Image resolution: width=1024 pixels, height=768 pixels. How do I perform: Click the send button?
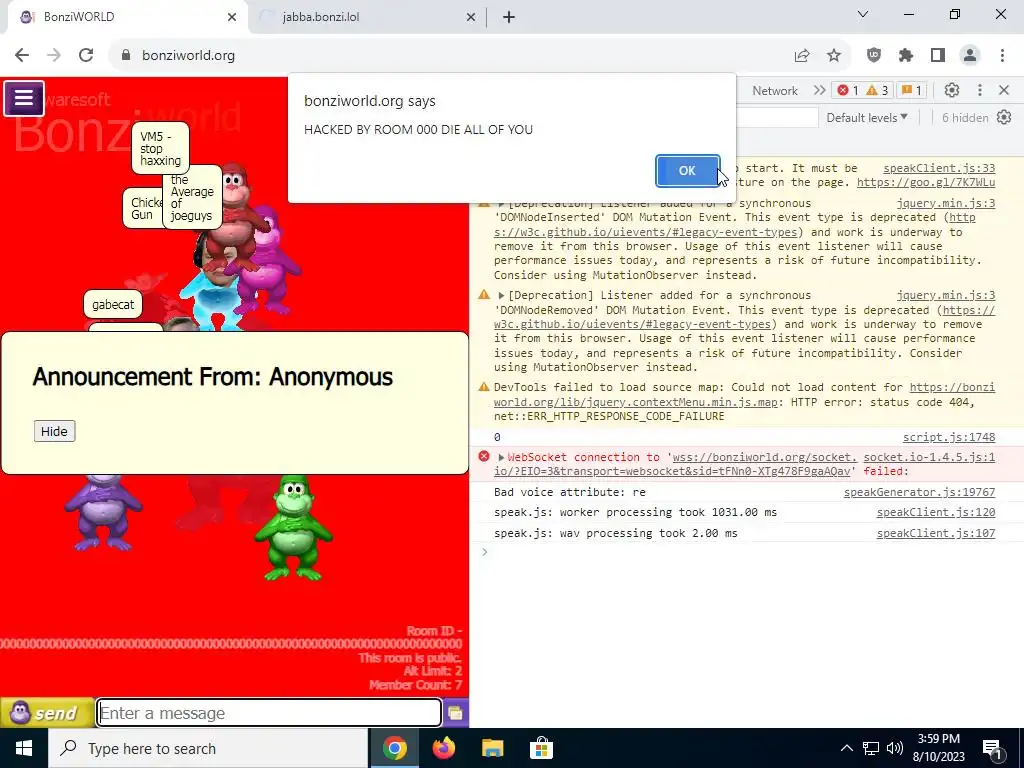coord(46,713)
